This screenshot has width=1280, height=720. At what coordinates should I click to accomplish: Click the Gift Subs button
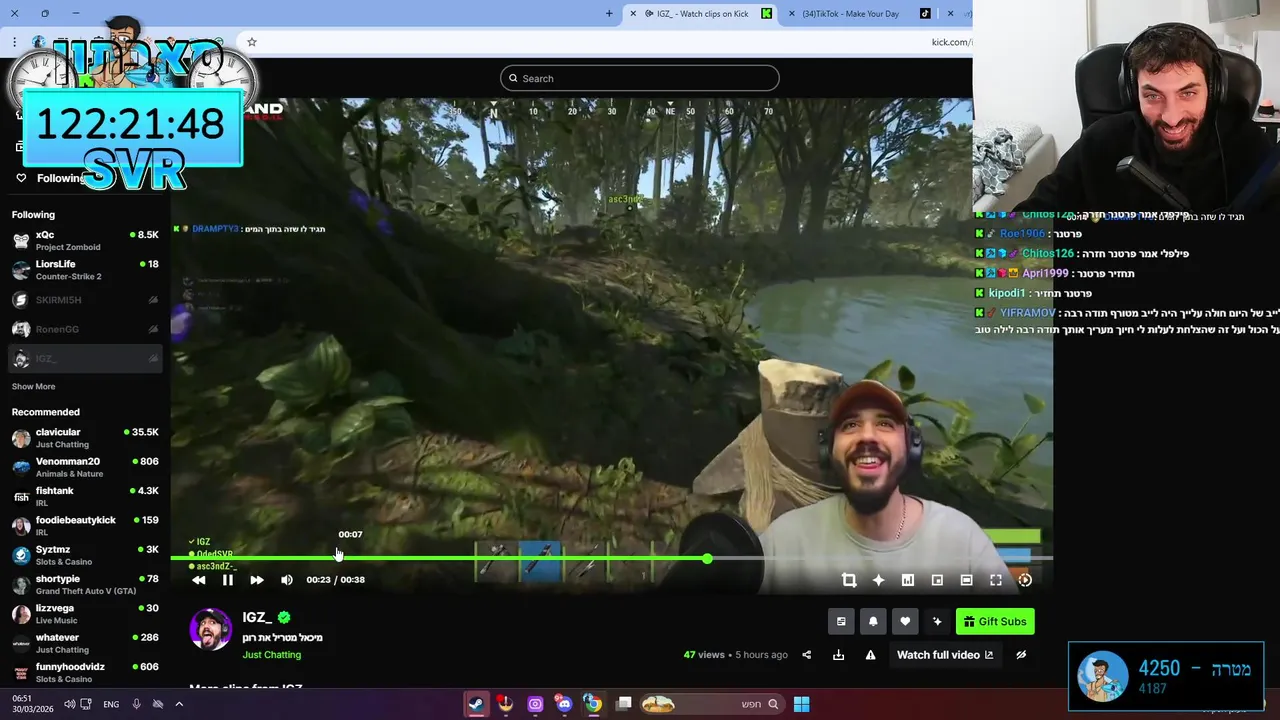tap(995, 621)
